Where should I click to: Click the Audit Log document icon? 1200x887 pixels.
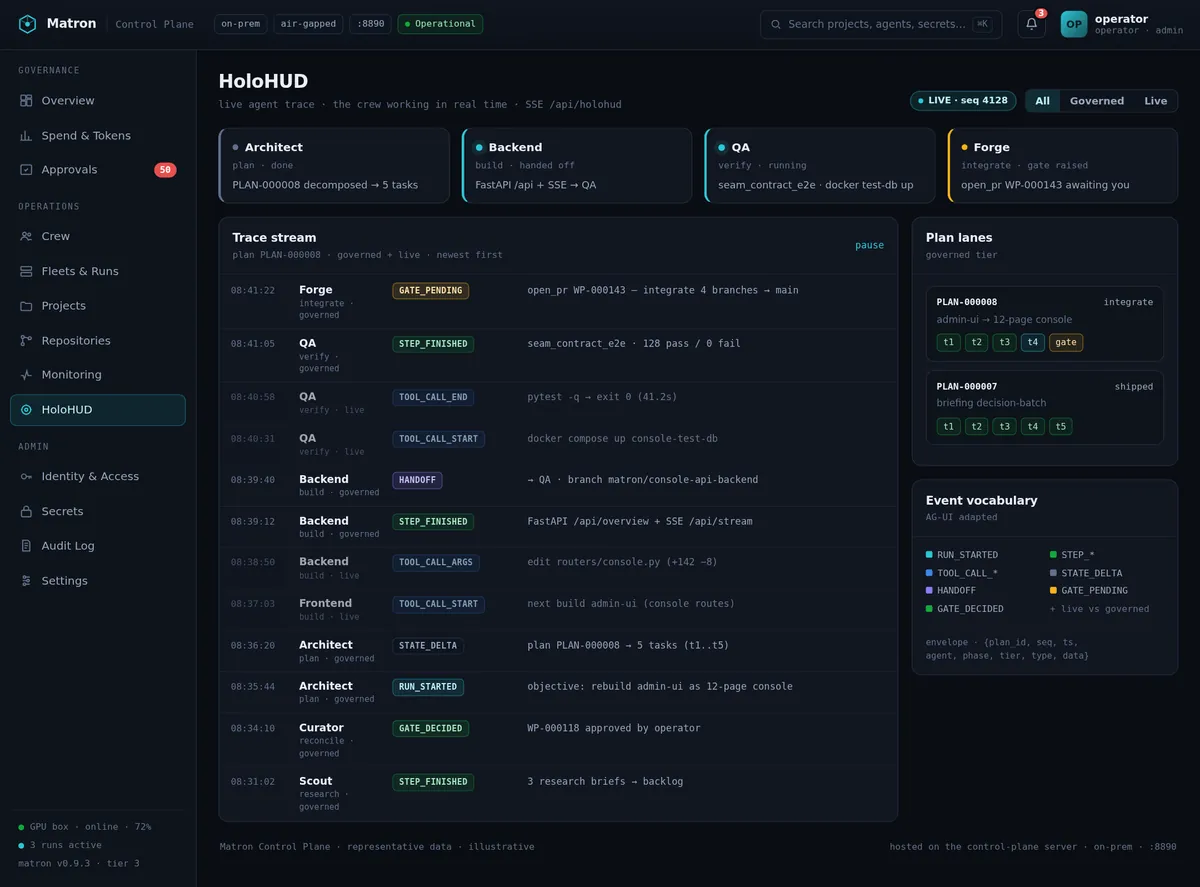pyautogui.click(x=26, y=546)
